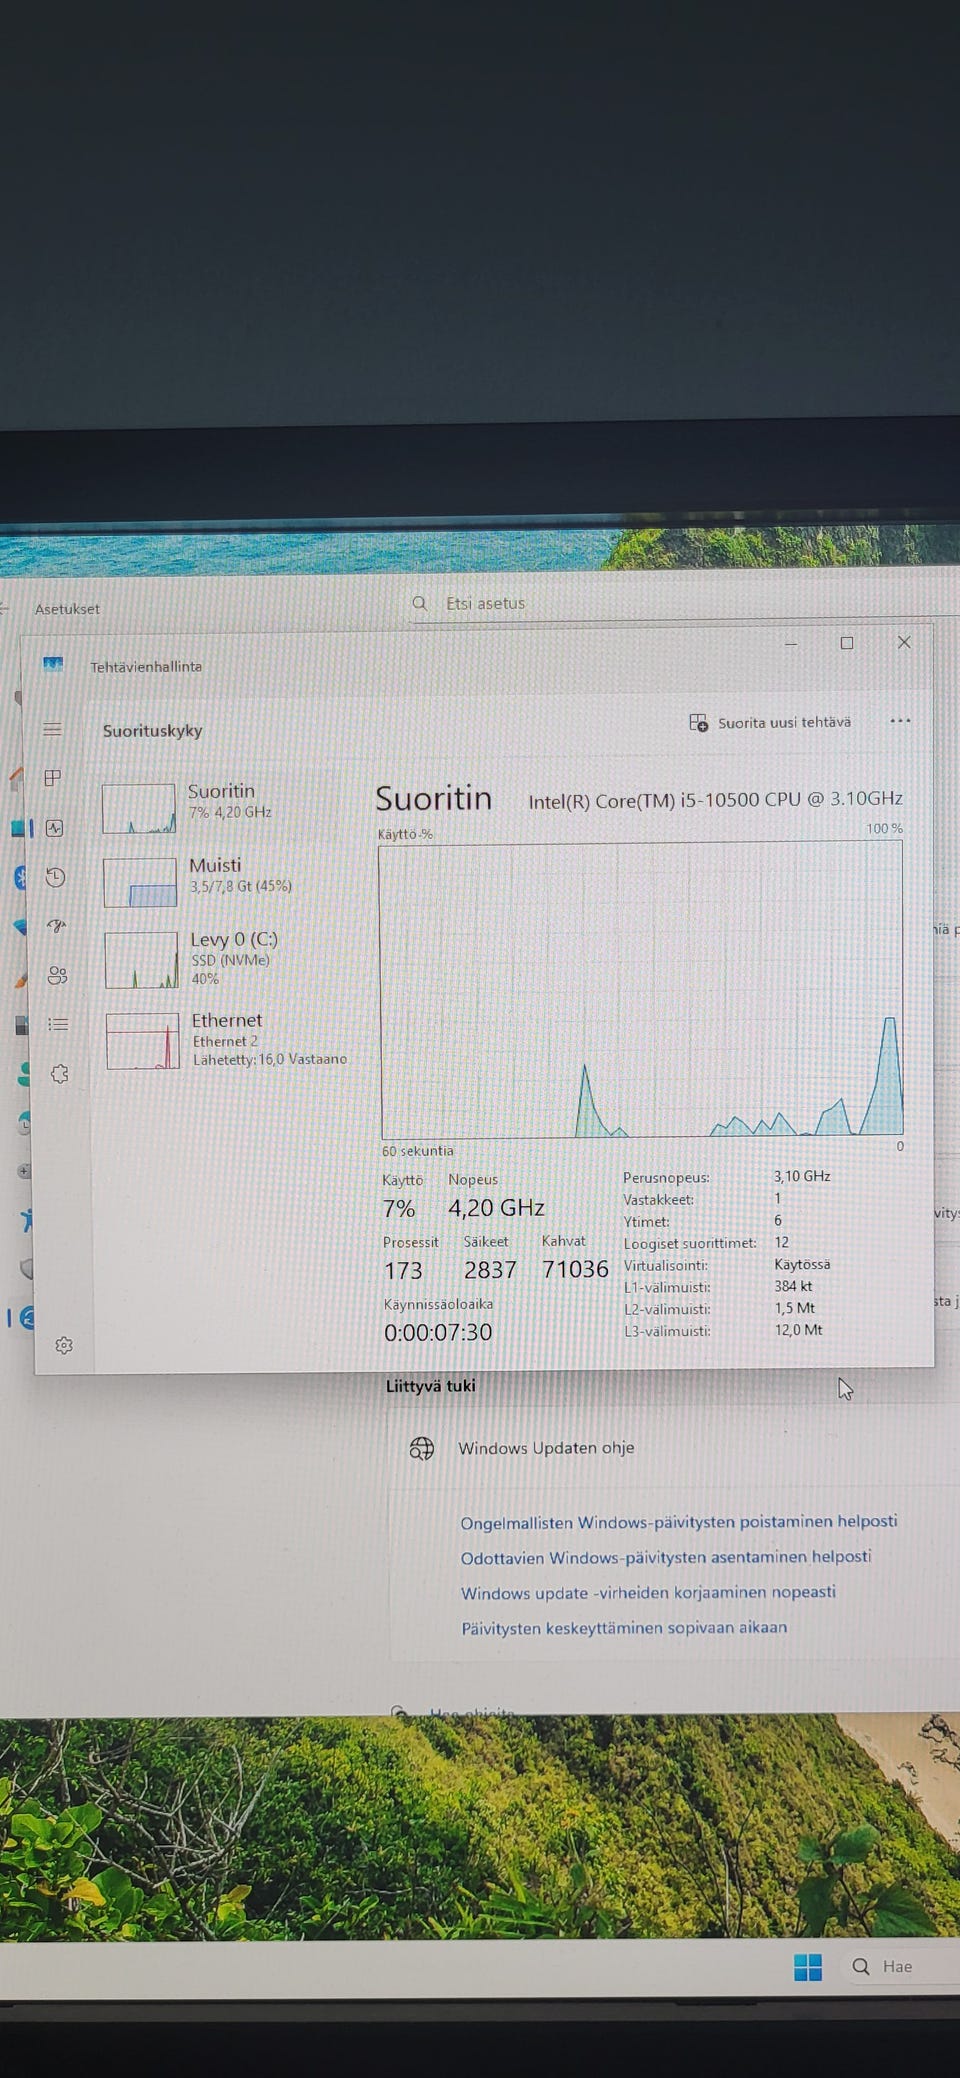Click the 173 Prosessit count
Screen dimensions: 960x2078
click(x=403, y=1270)
